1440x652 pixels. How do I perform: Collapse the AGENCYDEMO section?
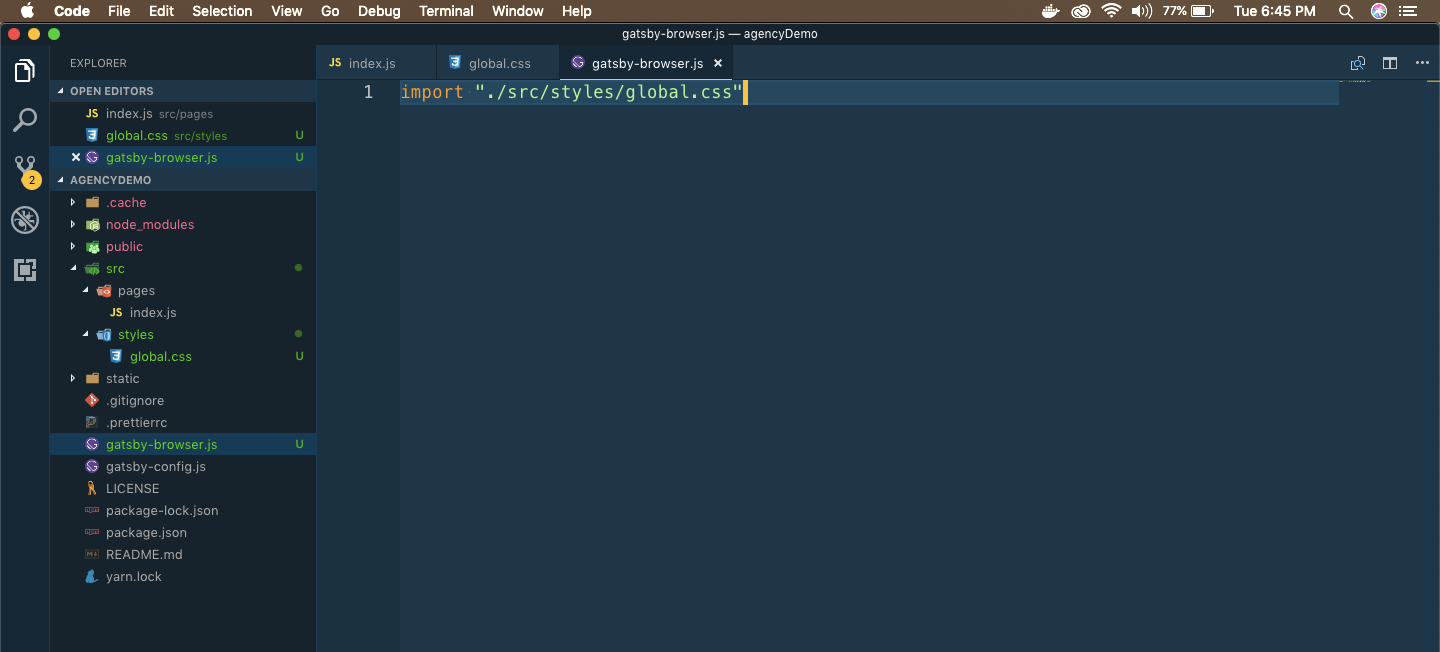(183, 180)
